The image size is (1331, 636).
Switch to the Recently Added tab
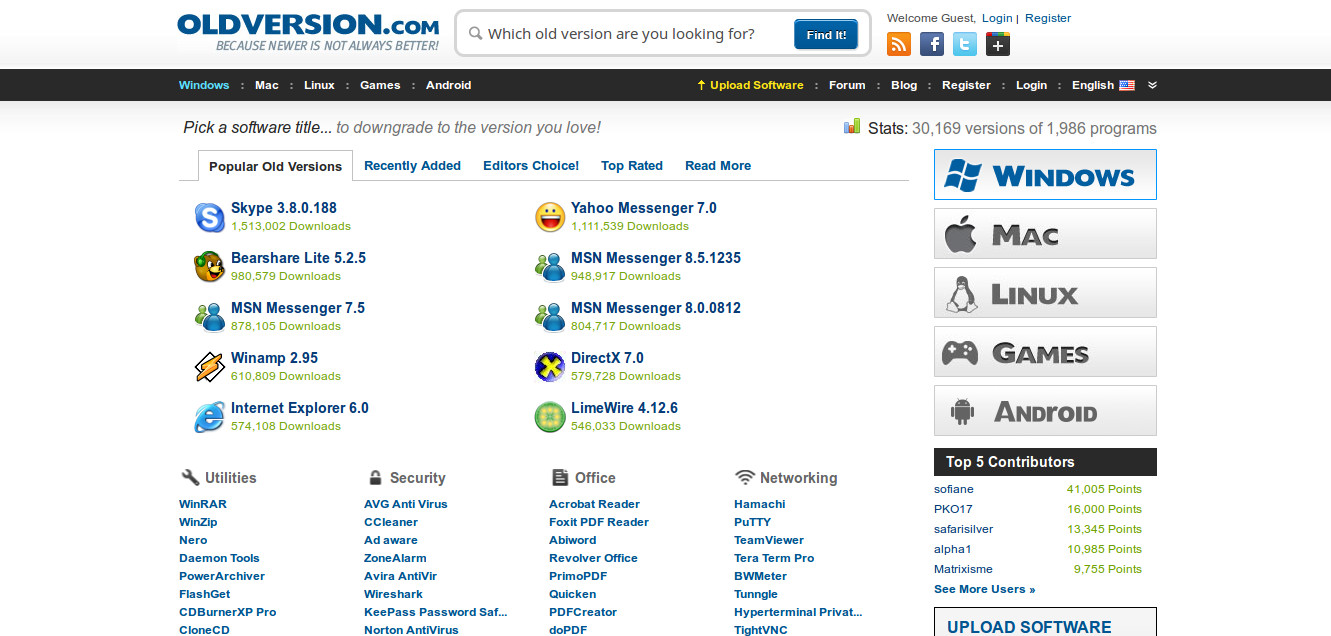(x=412, y=166)
